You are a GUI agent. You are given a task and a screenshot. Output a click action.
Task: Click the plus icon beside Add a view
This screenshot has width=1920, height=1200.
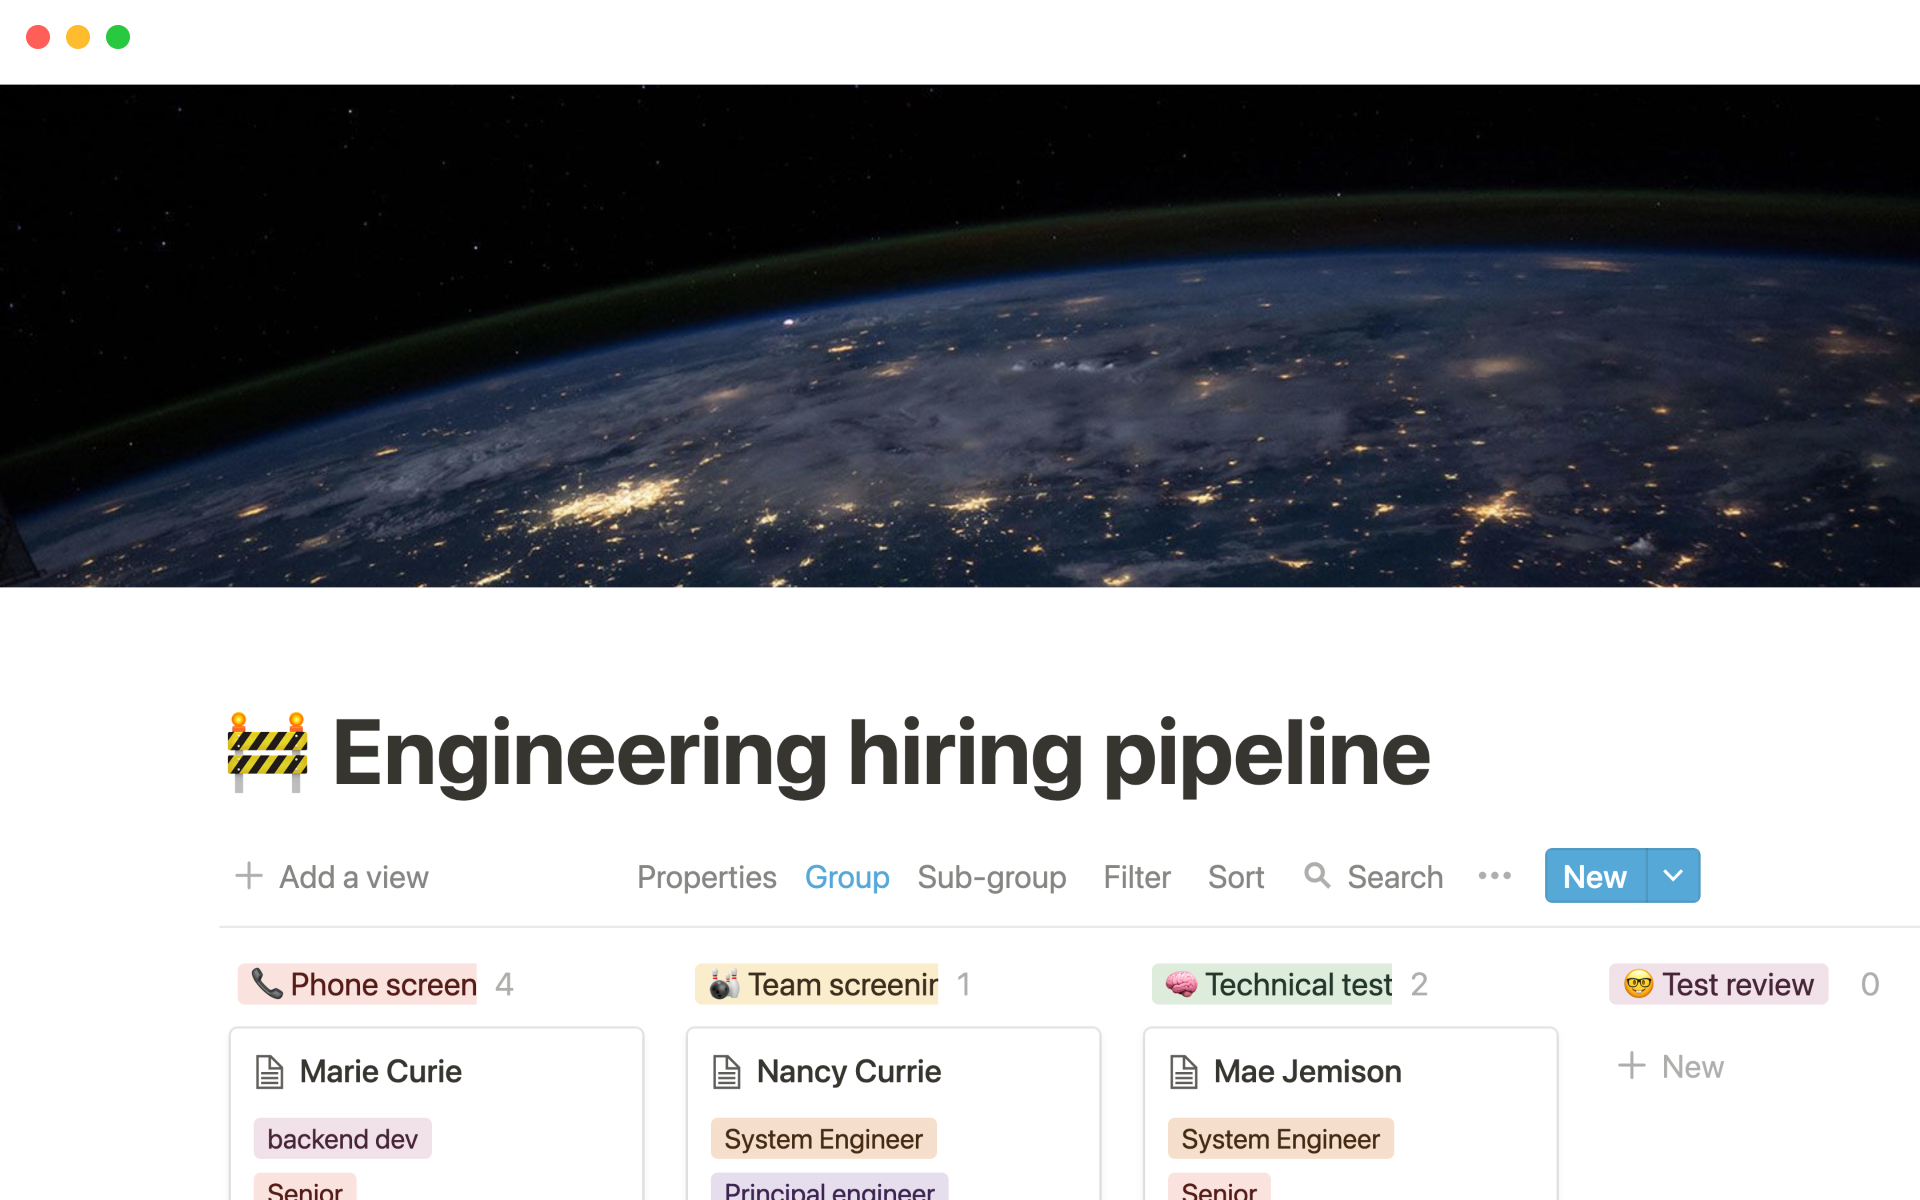248,876
